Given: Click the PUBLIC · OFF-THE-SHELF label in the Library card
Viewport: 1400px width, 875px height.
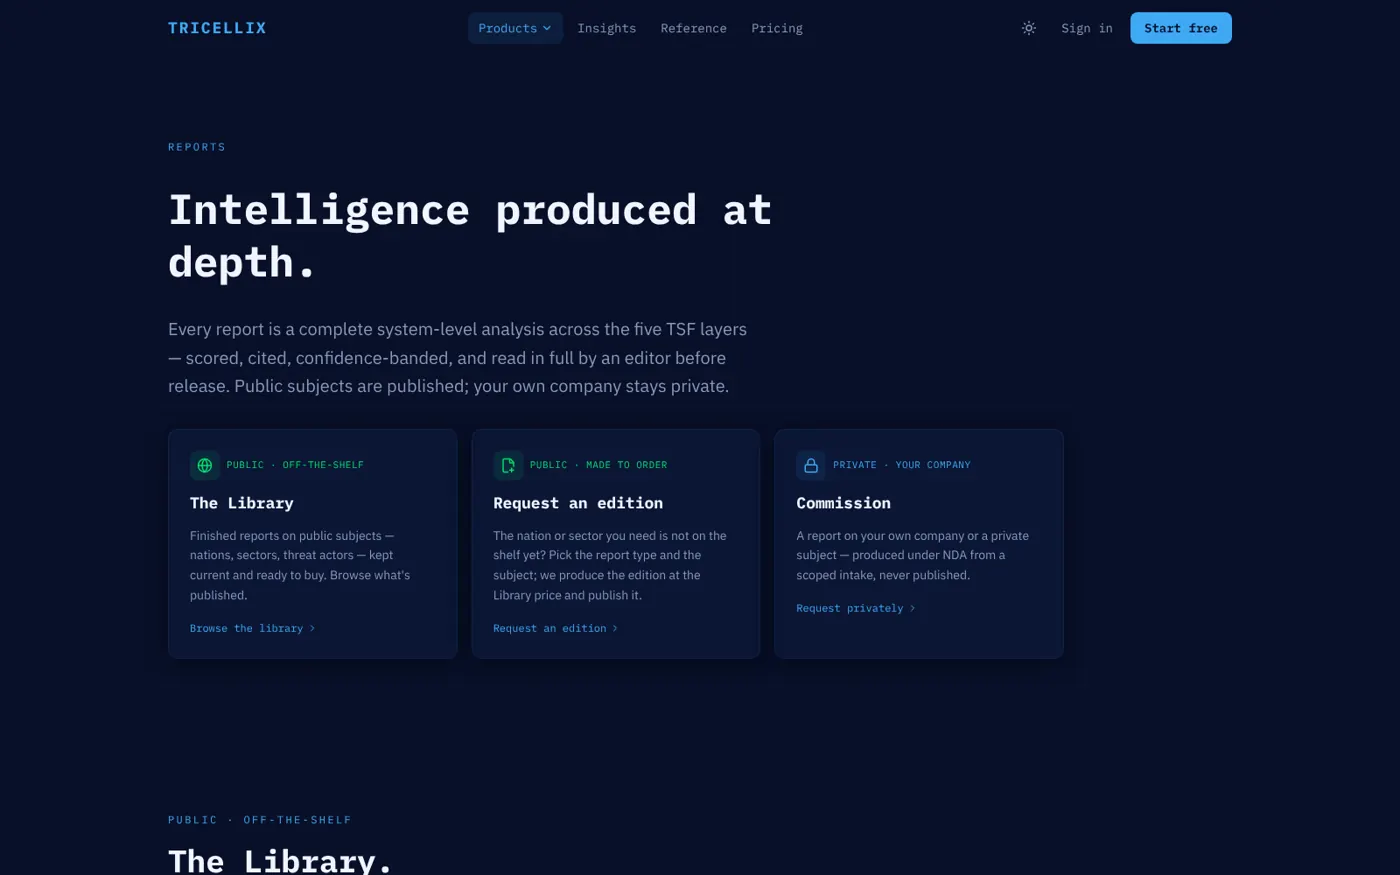Looking at the screenshot, I should pos(295,465).
